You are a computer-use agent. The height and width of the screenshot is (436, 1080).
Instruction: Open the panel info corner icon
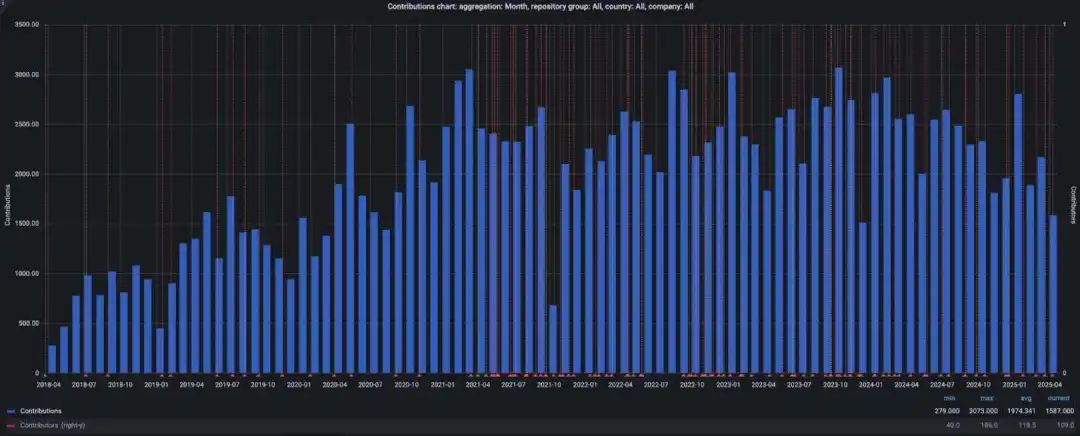(x=3, y=3)
